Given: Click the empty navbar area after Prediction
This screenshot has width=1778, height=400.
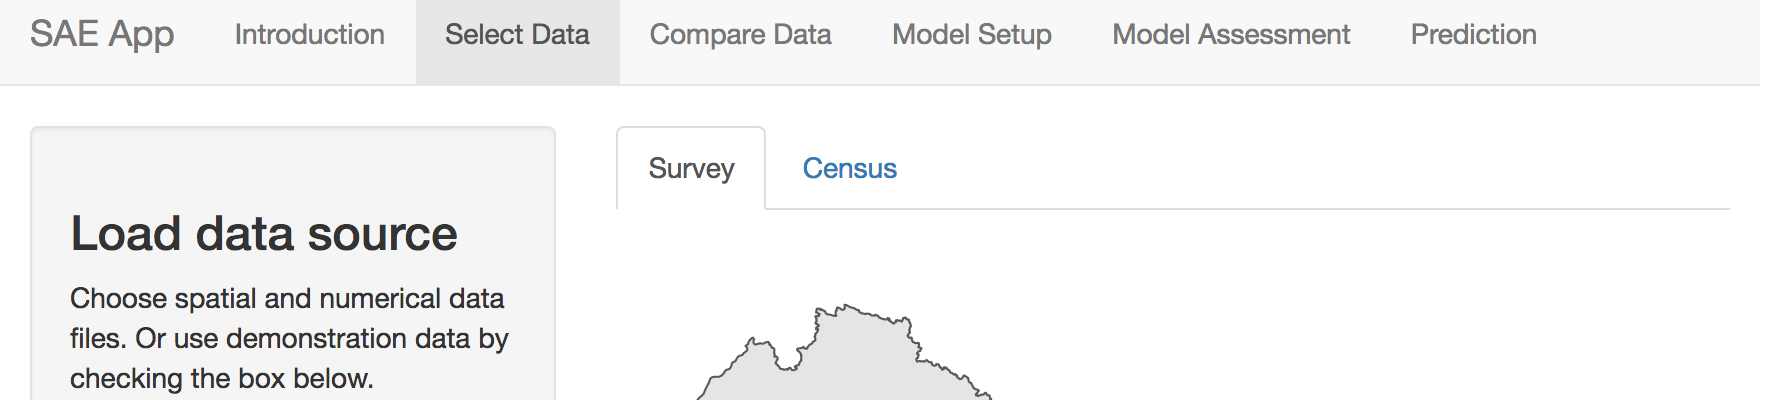Looking at the screenshot, I should point(1650,40).
